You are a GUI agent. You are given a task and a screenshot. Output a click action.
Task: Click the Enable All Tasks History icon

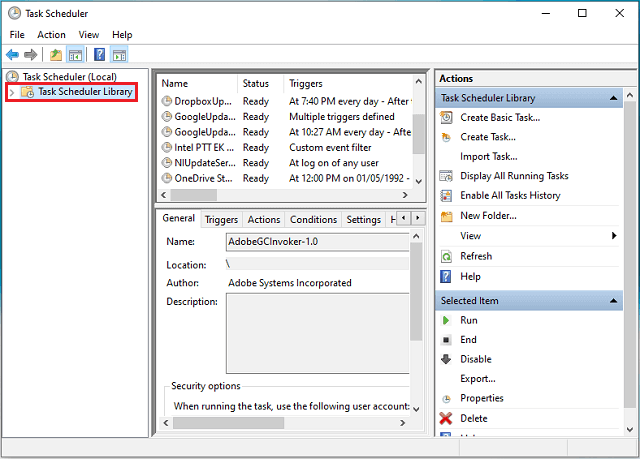click(446, 195)
